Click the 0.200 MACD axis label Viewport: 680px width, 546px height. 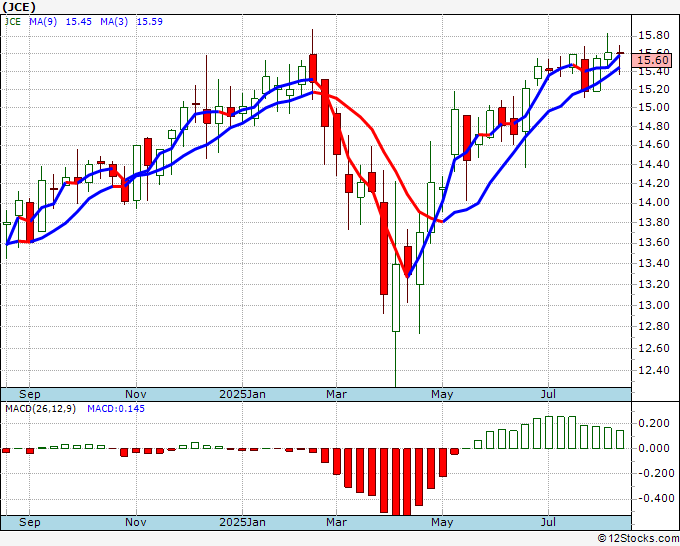click(654, 424)
